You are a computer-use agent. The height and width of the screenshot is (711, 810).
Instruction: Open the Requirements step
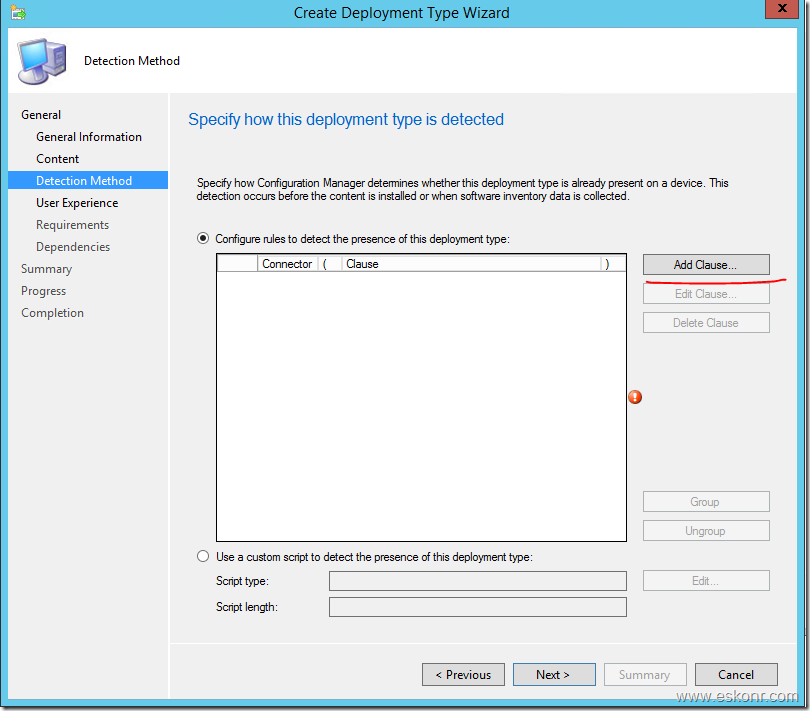(x=73, y=225)
